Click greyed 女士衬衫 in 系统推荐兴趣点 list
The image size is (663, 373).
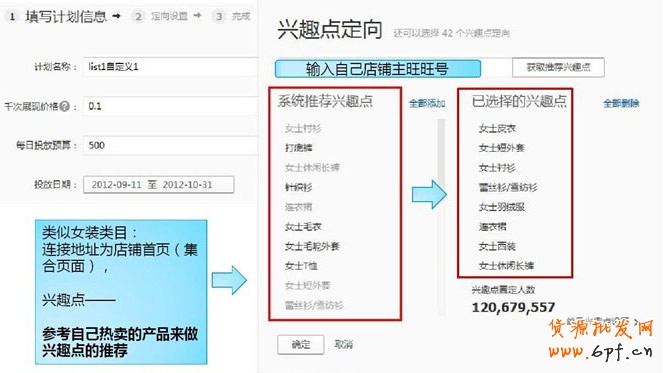point(303,128)
